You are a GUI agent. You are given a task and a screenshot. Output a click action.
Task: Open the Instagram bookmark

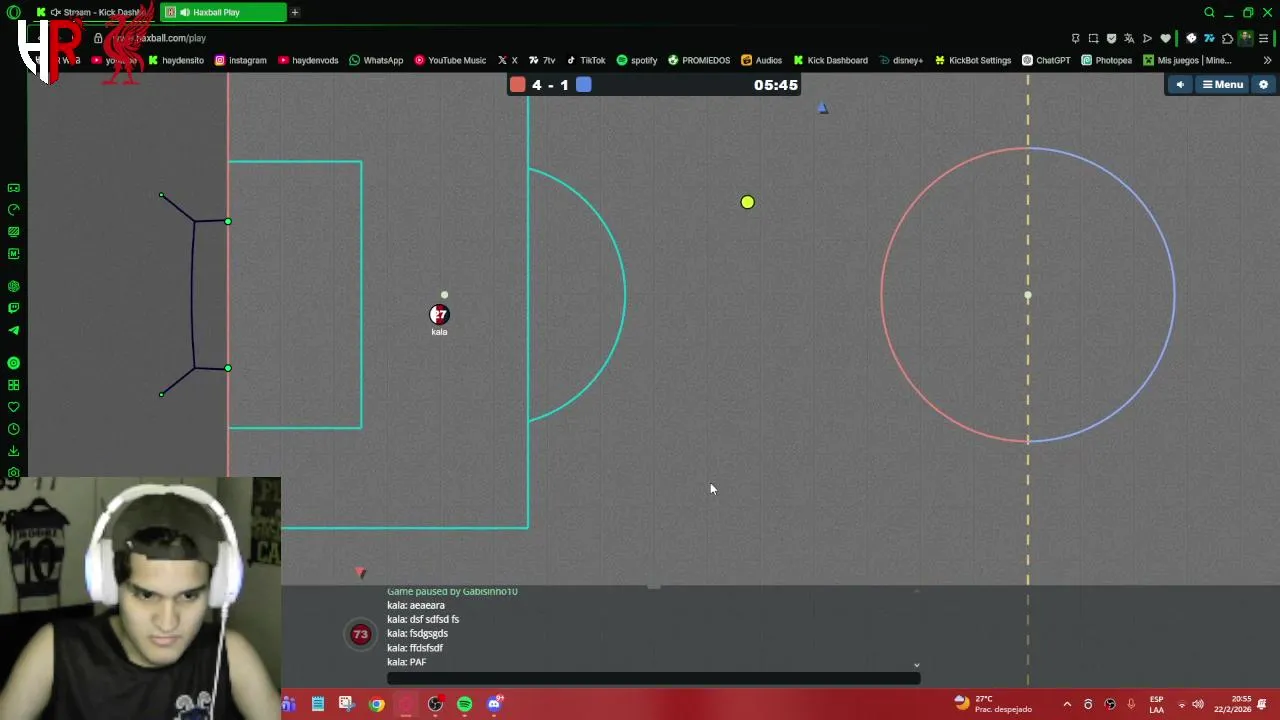pos(240,60)
